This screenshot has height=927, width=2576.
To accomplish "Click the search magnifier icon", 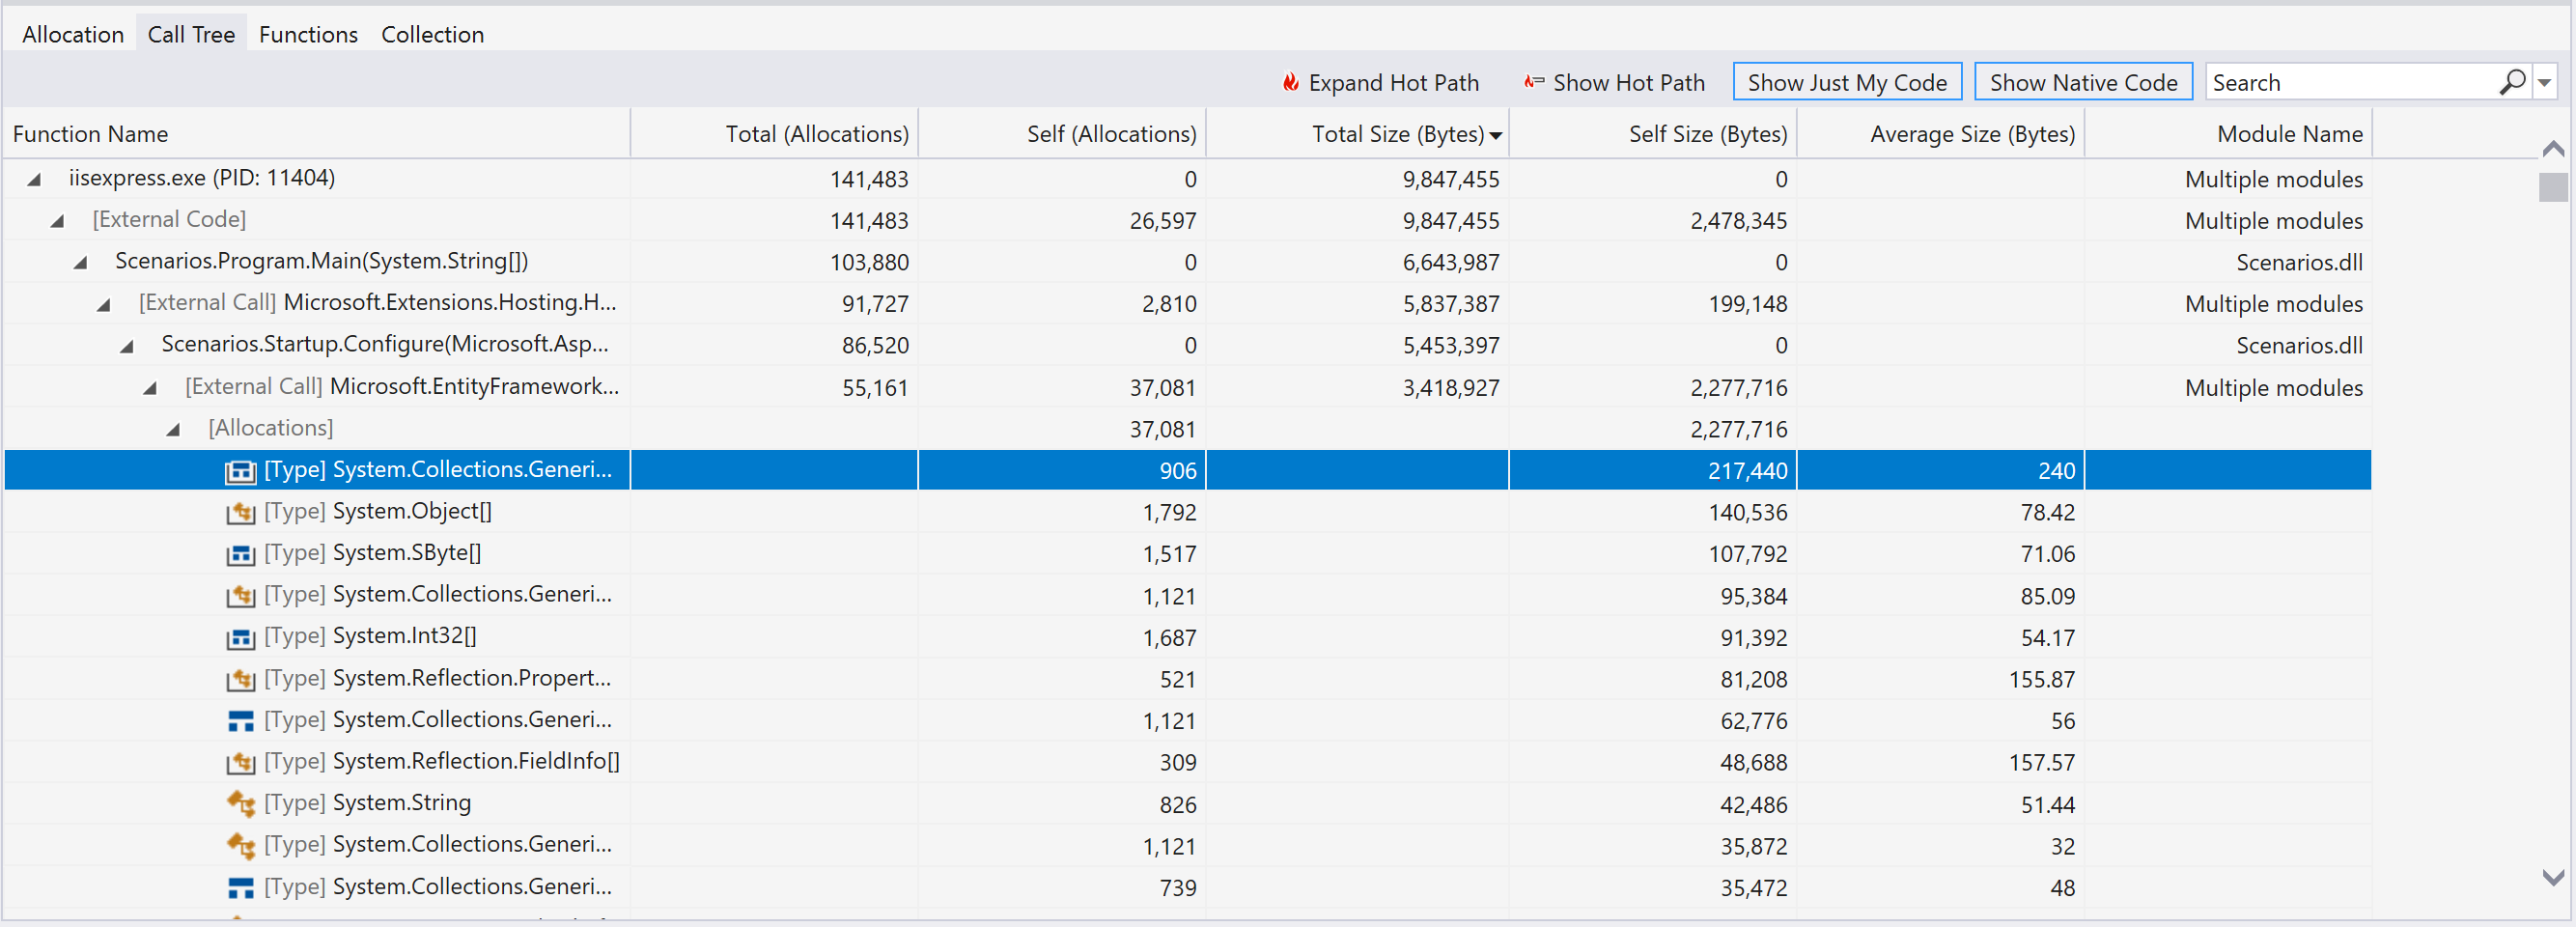I will pos(2511,82).
